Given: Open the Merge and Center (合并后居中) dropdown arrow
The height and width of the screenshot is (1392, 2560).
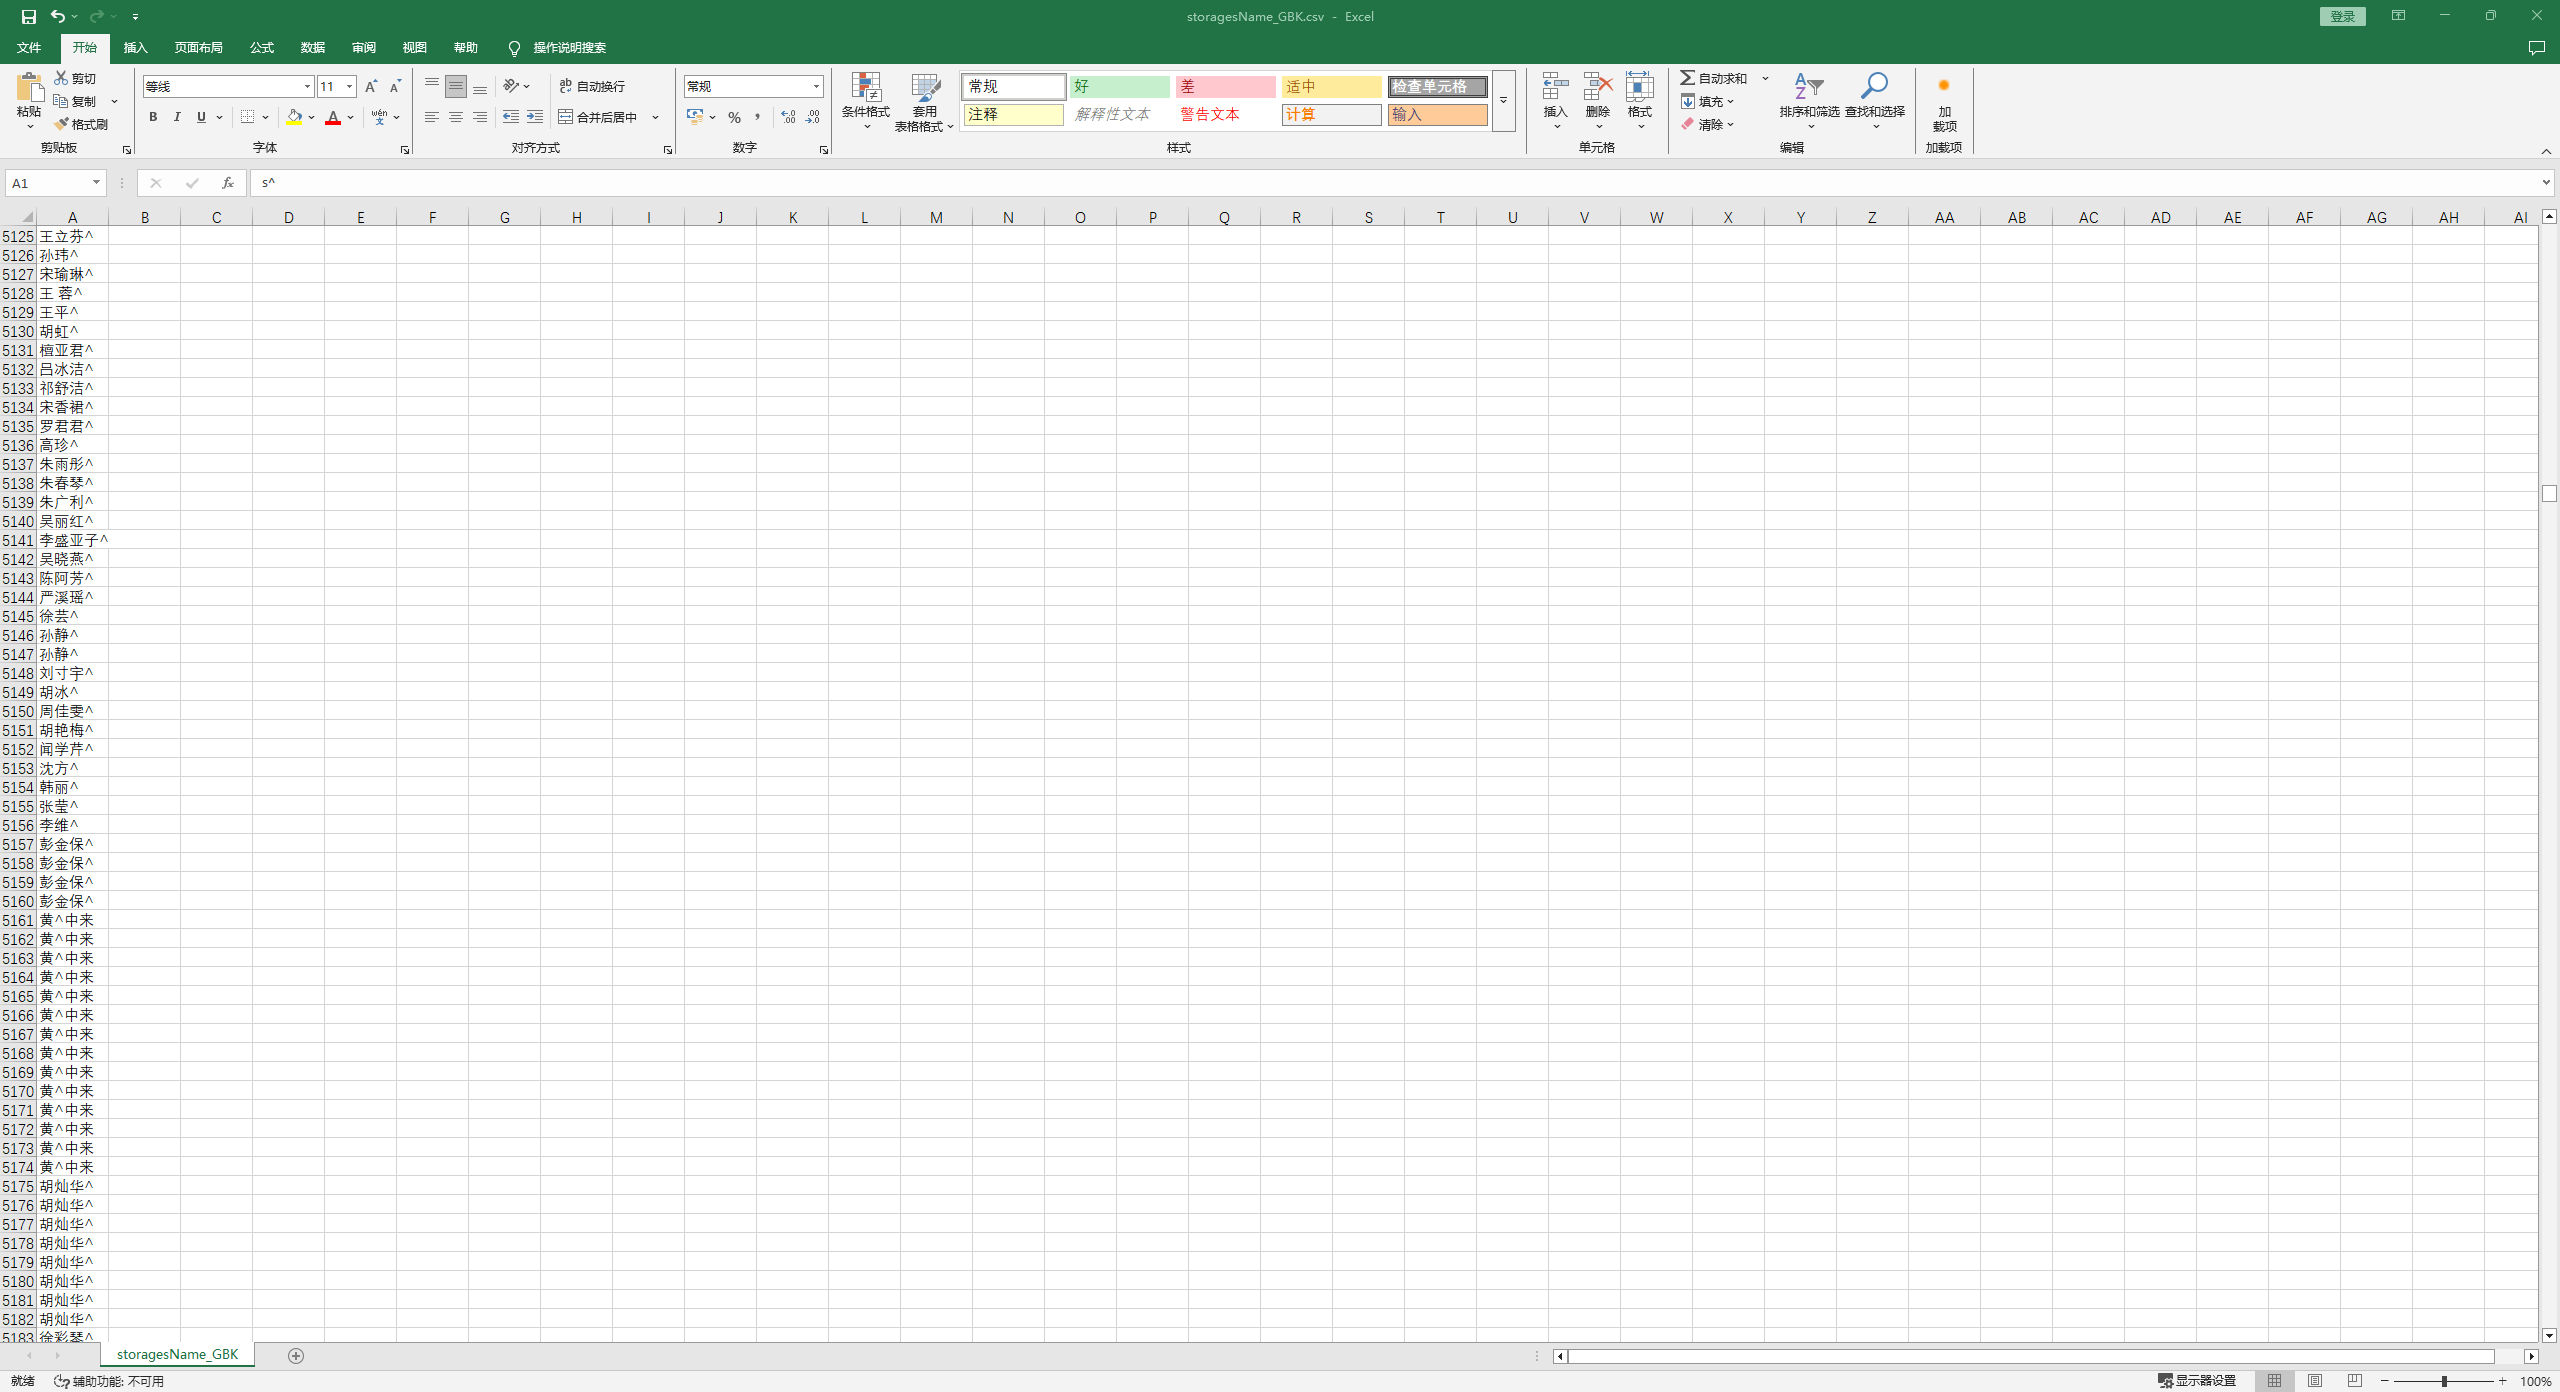Looking at the screenshot, I should tap(656, 117).
